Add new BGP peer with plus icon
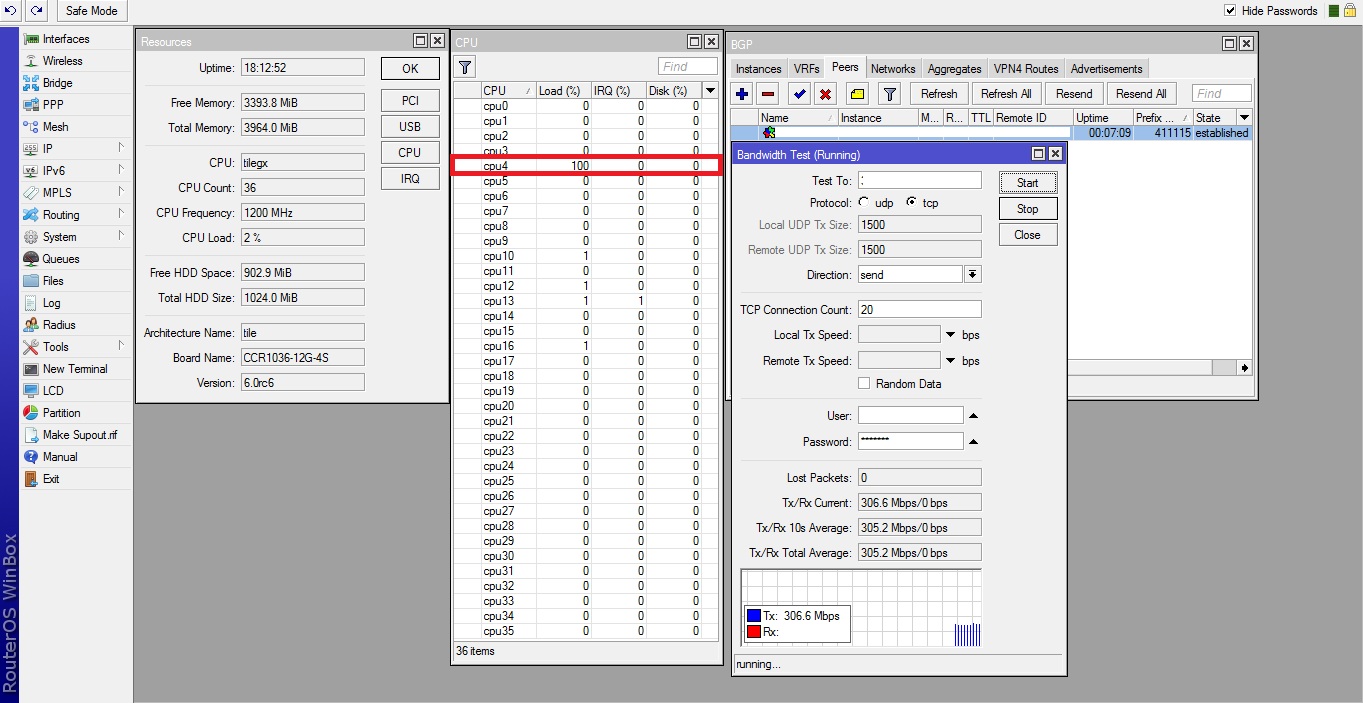The image size is (1363, 703). click(742, 94)
